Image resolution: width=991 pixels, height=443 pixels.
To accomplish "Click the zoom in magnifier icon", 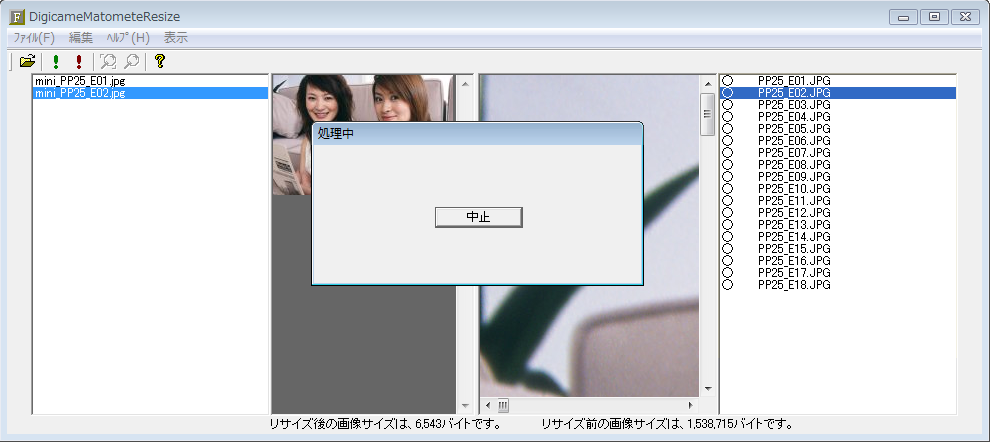I will click(109, 61).
